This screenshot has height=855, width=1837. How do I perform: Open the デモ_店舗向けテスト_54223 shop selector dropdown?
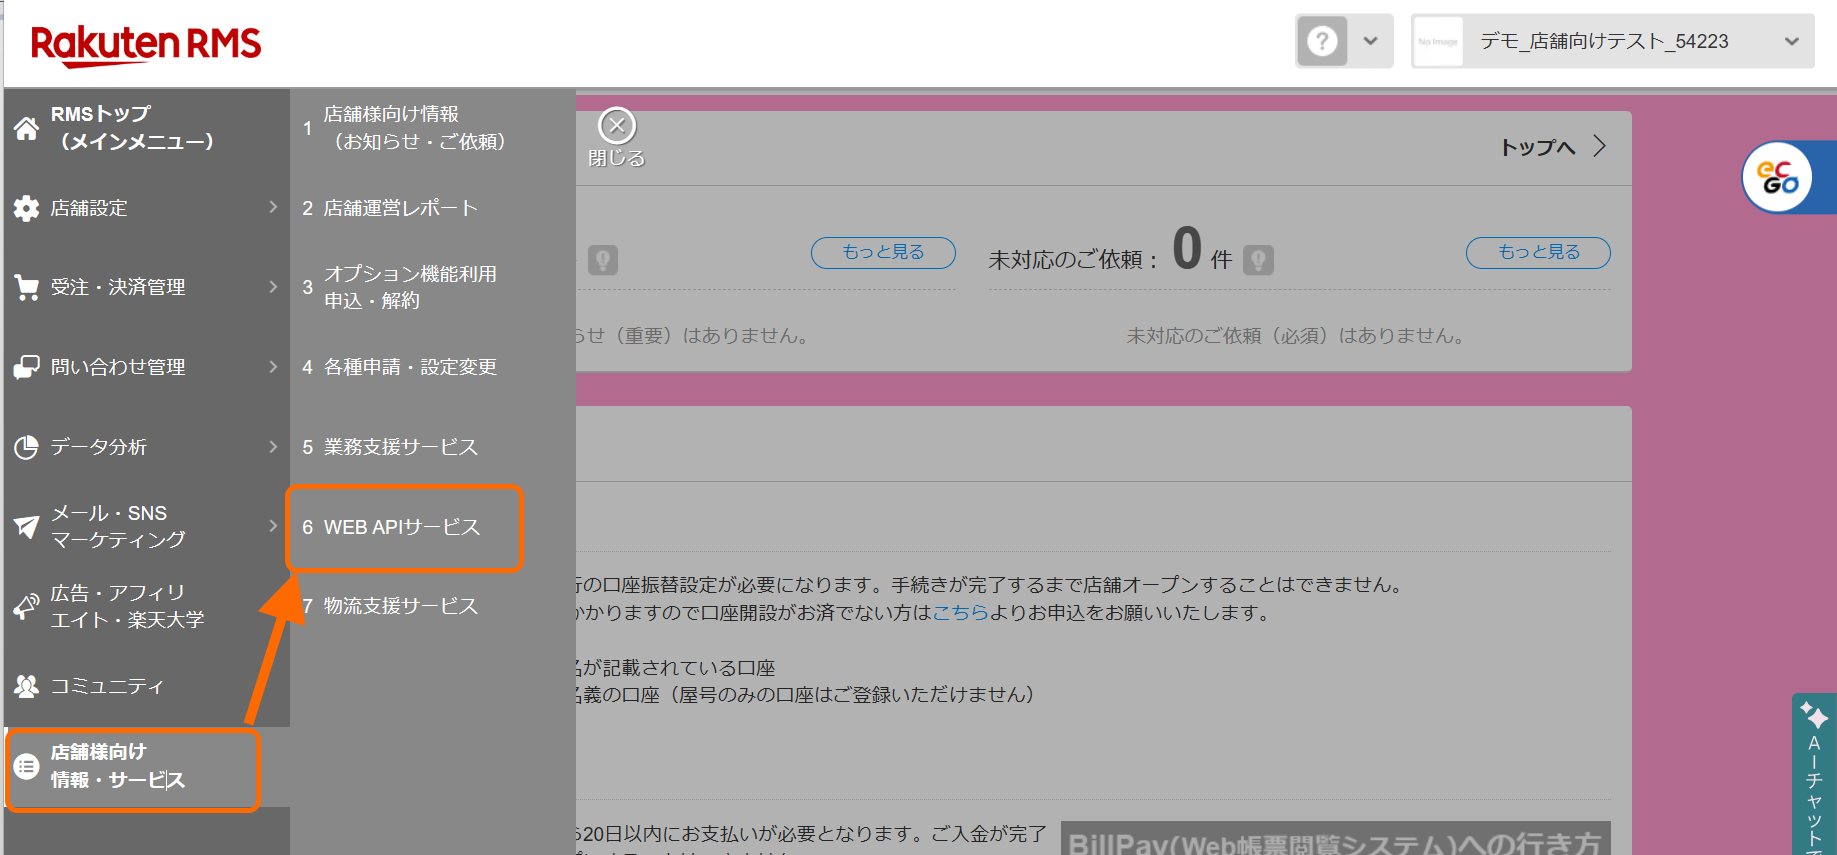tap(1612, 41)
